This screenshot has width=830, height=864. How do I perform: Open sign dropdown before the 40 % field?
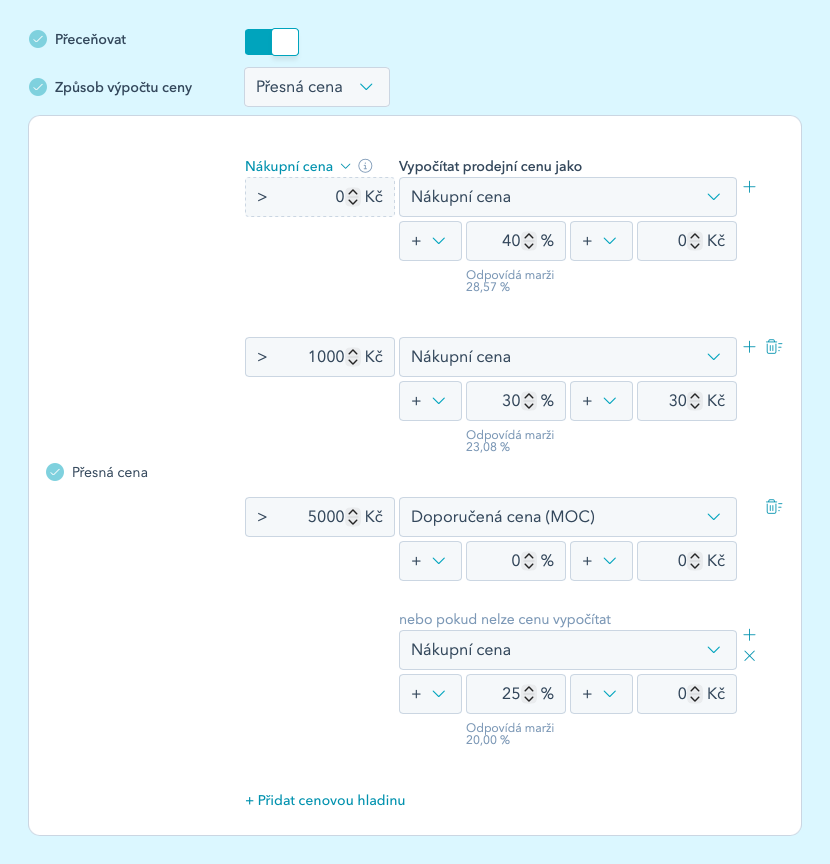coord(430,241)
